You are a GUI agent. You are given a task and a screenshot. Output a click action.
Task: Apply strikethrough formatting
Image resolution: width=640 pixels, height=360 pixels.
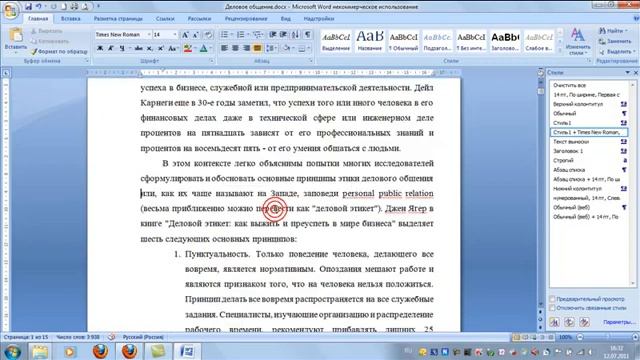(139, 48)
